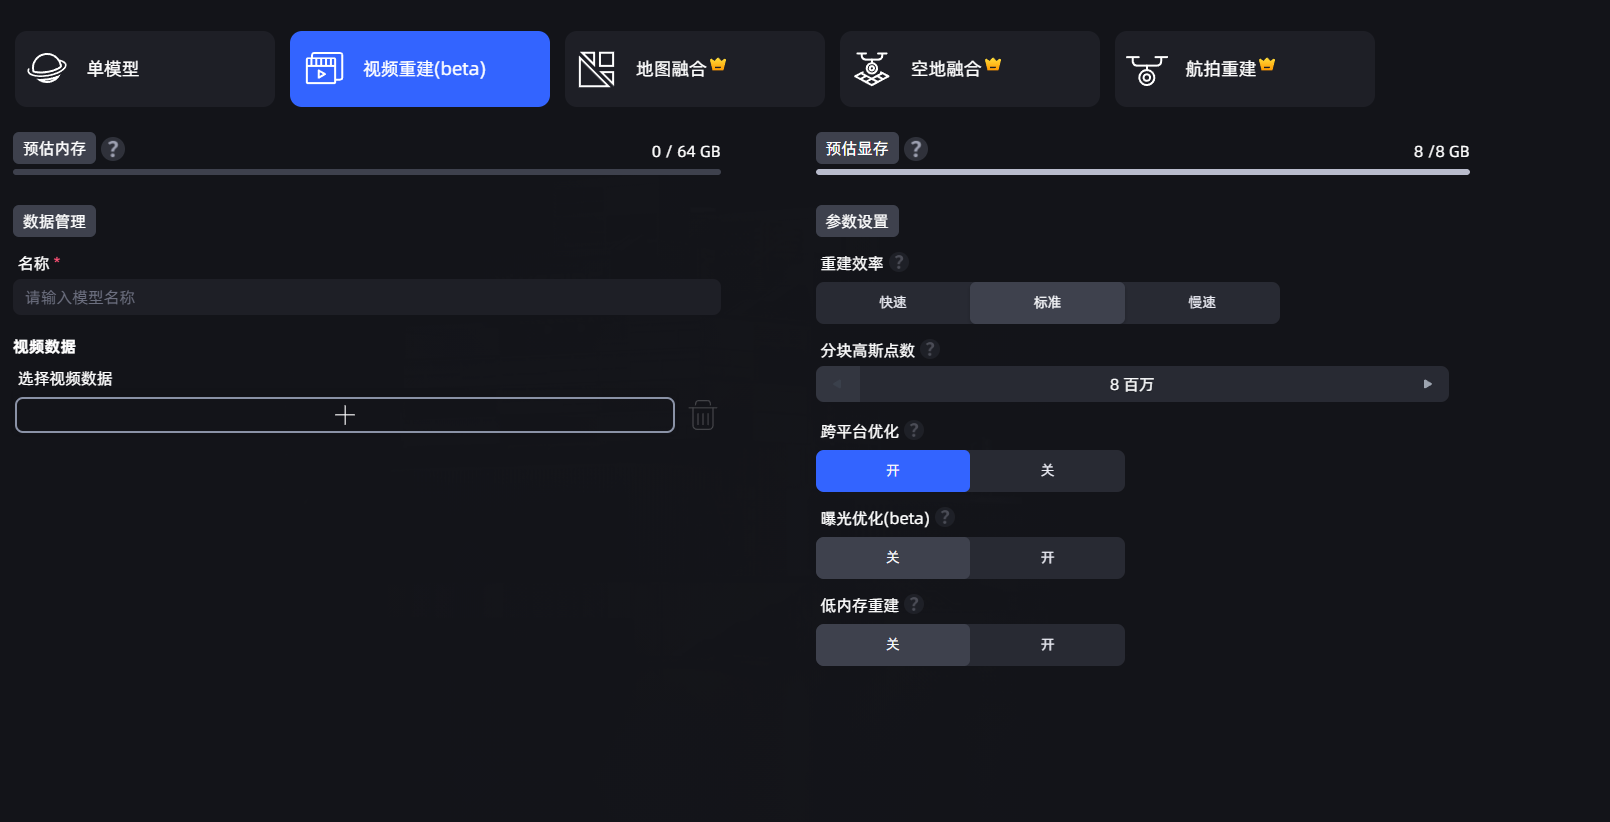The image size is (1610, 822).
Task: Click the map blocks icon on 地图融合 tab
Action: (597, 69)
